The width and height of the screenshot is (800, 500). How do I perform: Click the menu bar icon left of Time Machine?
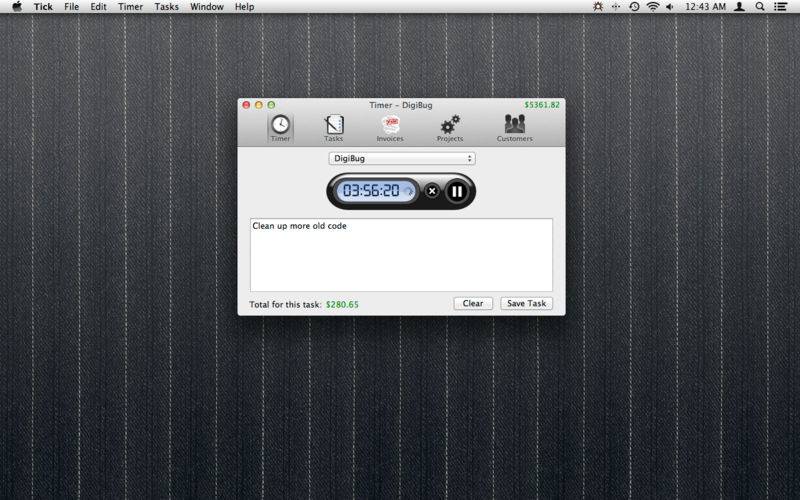click(x=616, y=7)
